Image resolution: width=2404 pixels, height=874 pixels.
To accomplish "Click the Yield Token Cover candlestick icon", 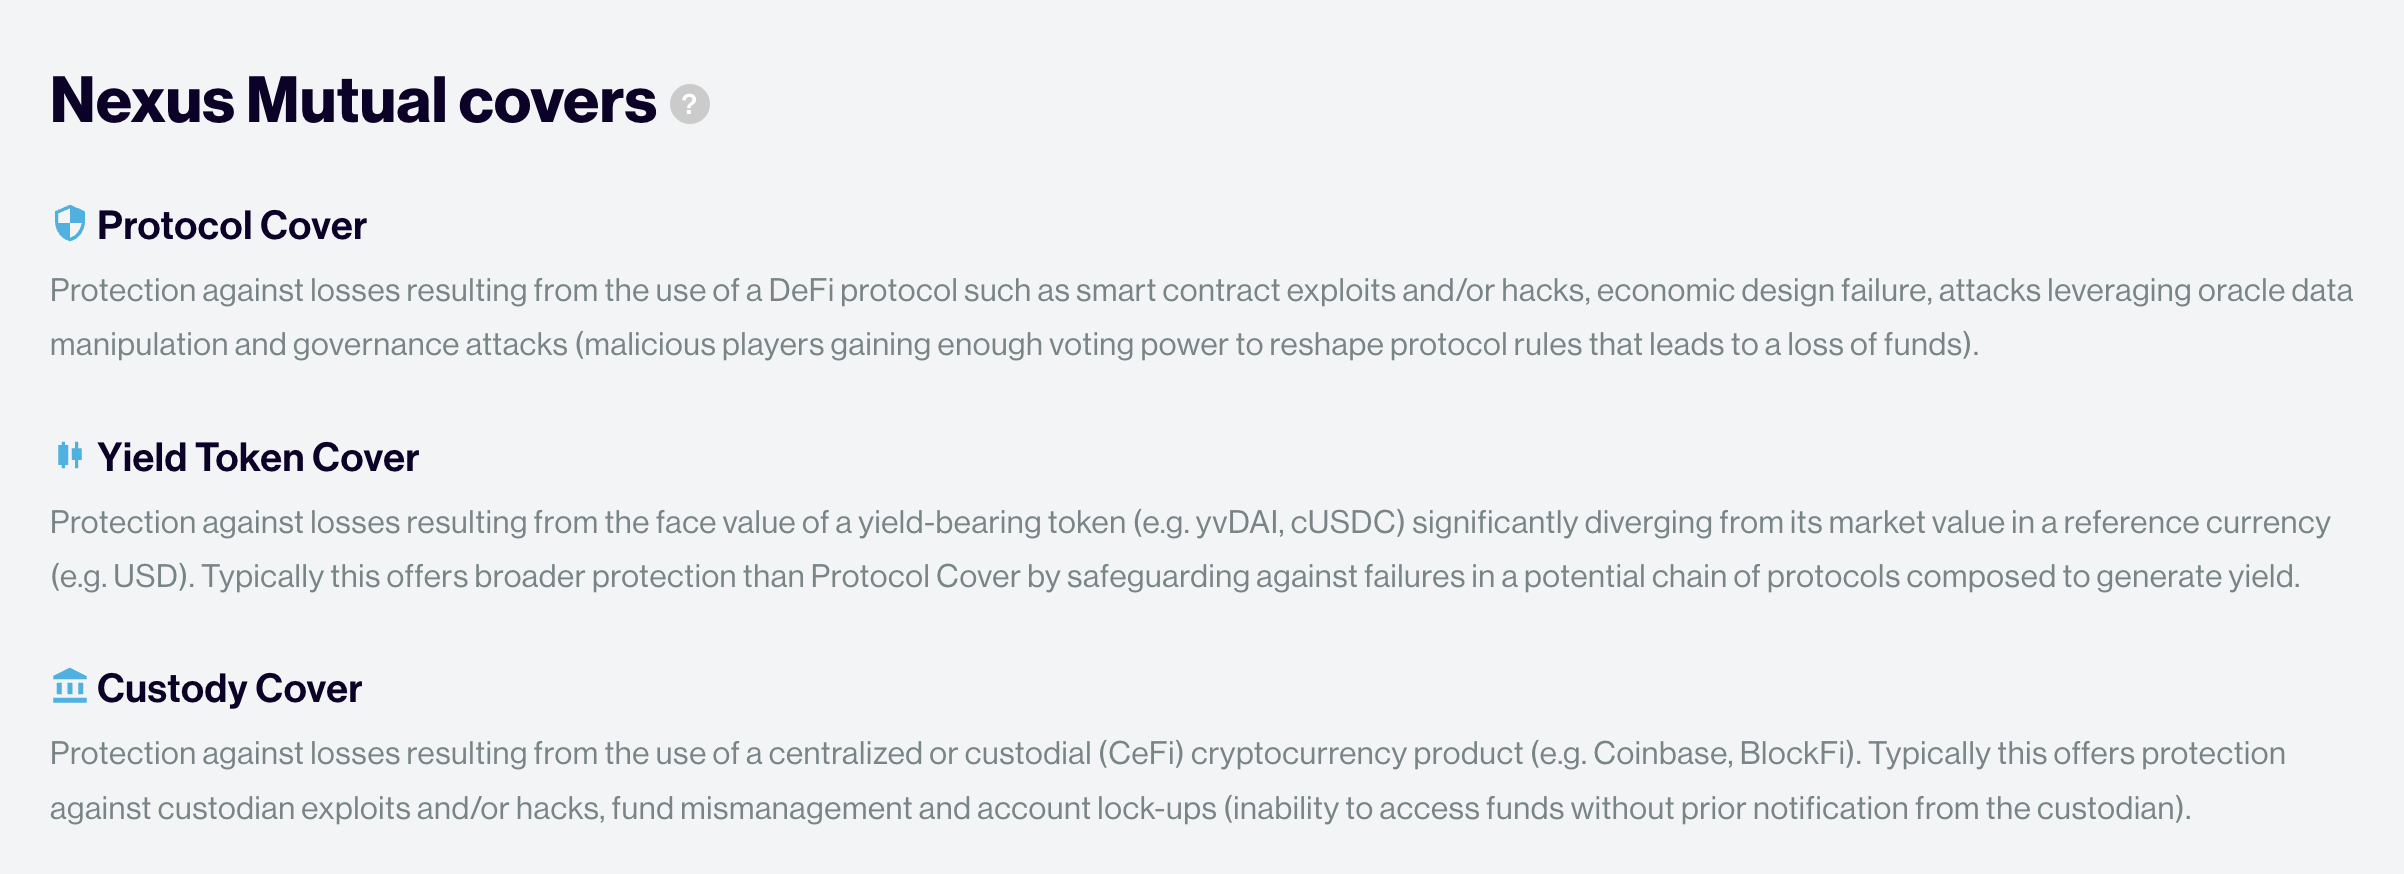I will (69, 456).
